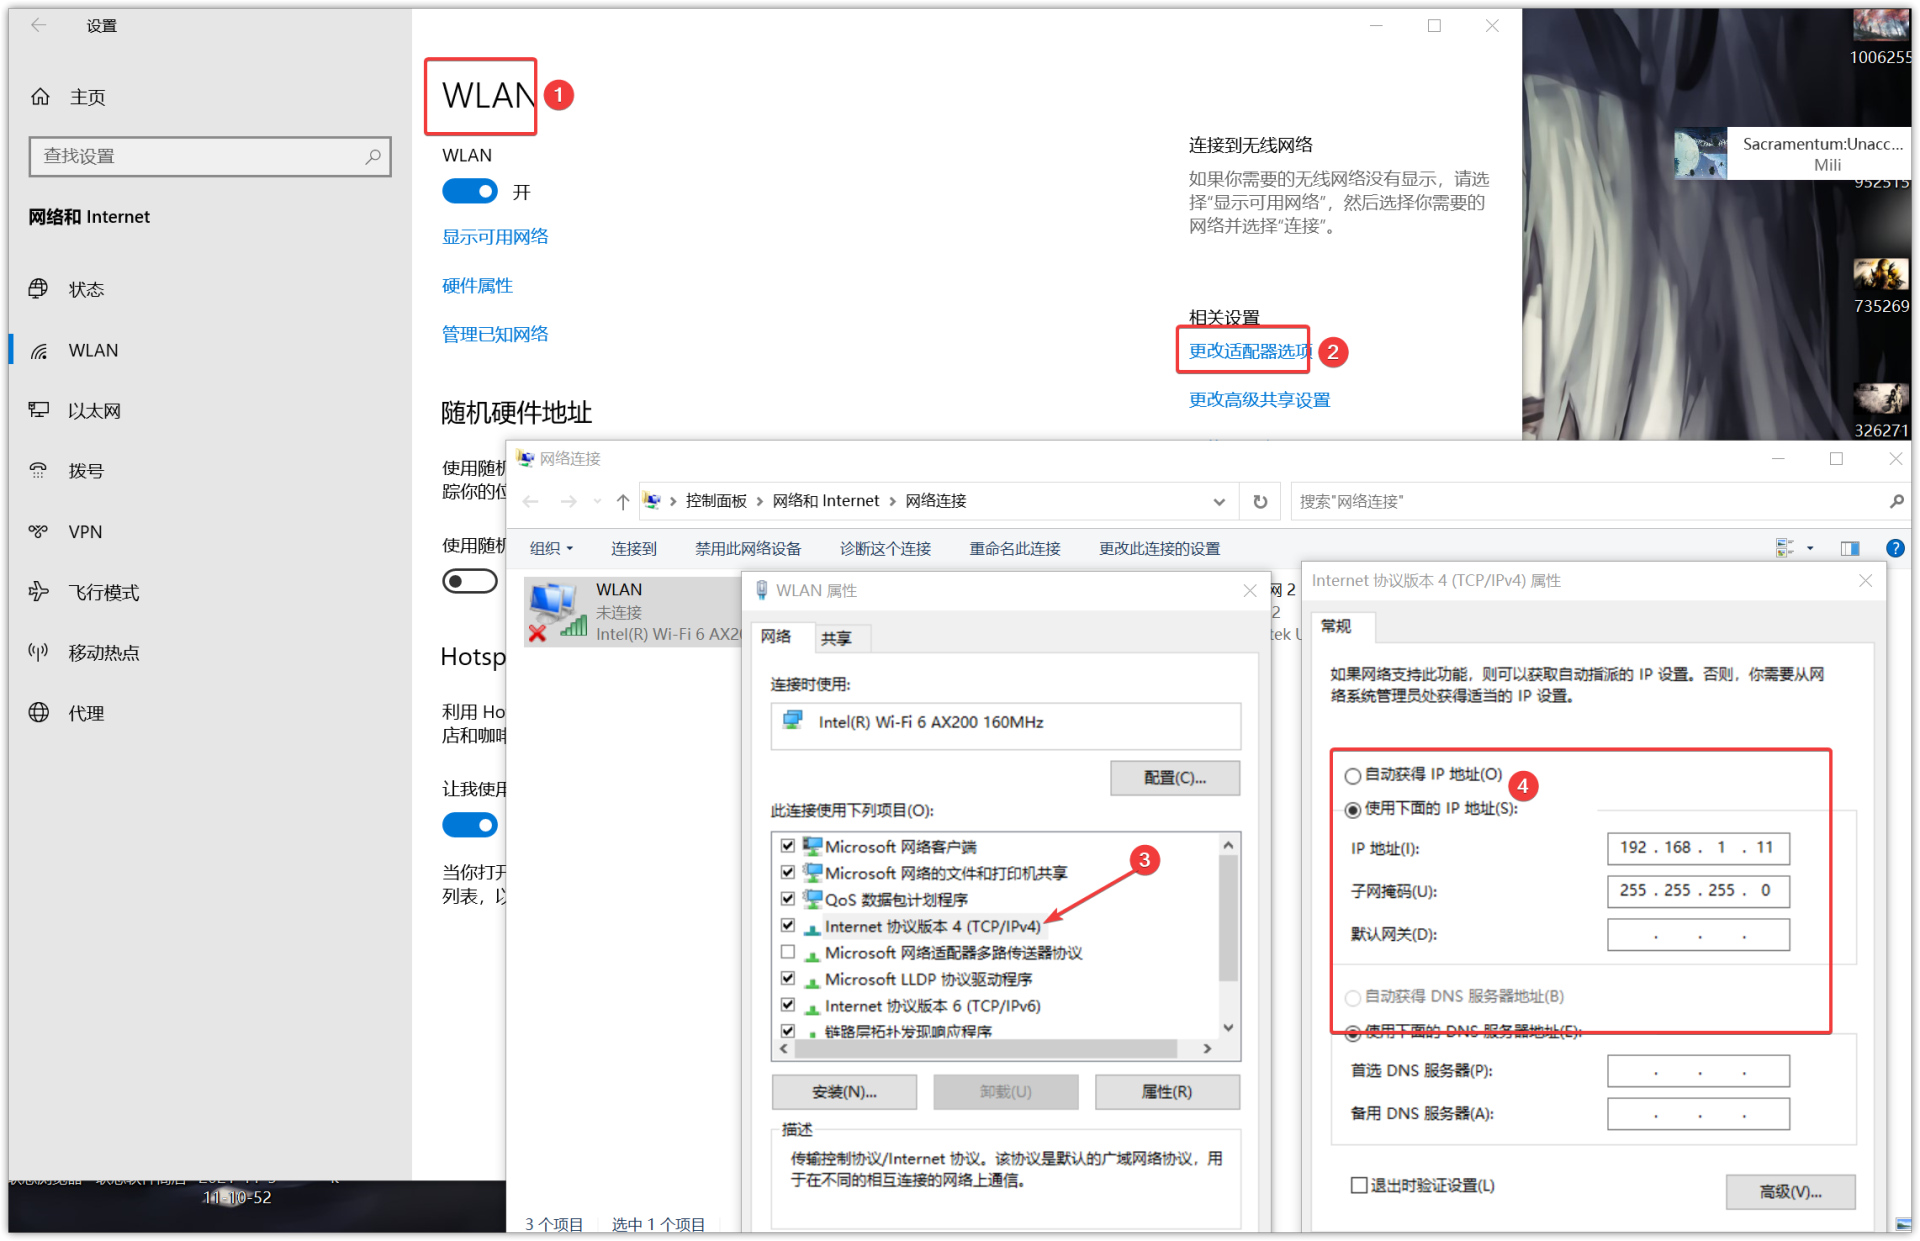Viewport: 1920px width, 1241px height.
Task: Click Diagnose this connection toolbar item
Action: [885, 548]
